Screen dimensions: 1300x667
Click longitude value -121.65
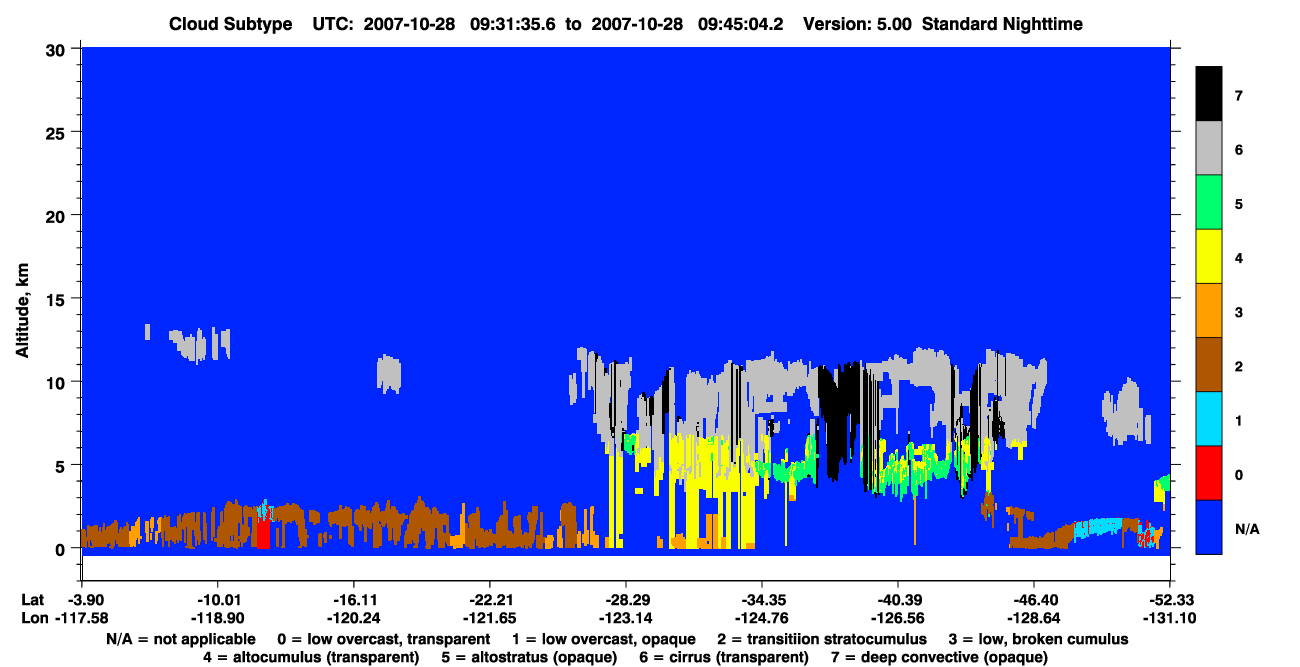(489, 618)
